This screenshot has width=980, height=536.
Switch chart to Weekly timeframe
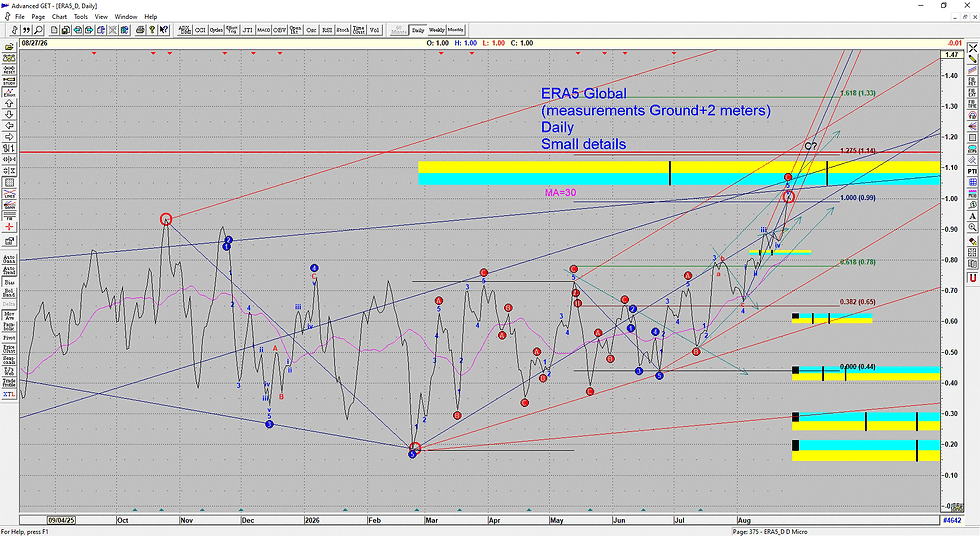point(437,29)
